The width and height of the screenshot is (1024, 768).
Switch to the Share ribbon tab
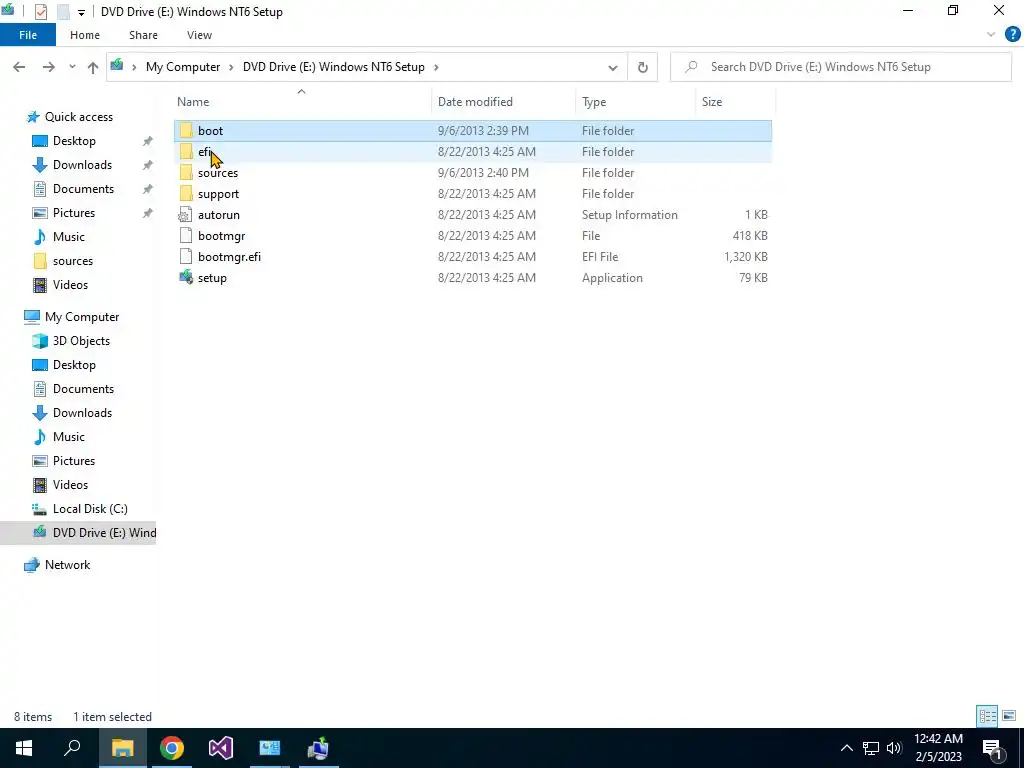click(143, 35)
